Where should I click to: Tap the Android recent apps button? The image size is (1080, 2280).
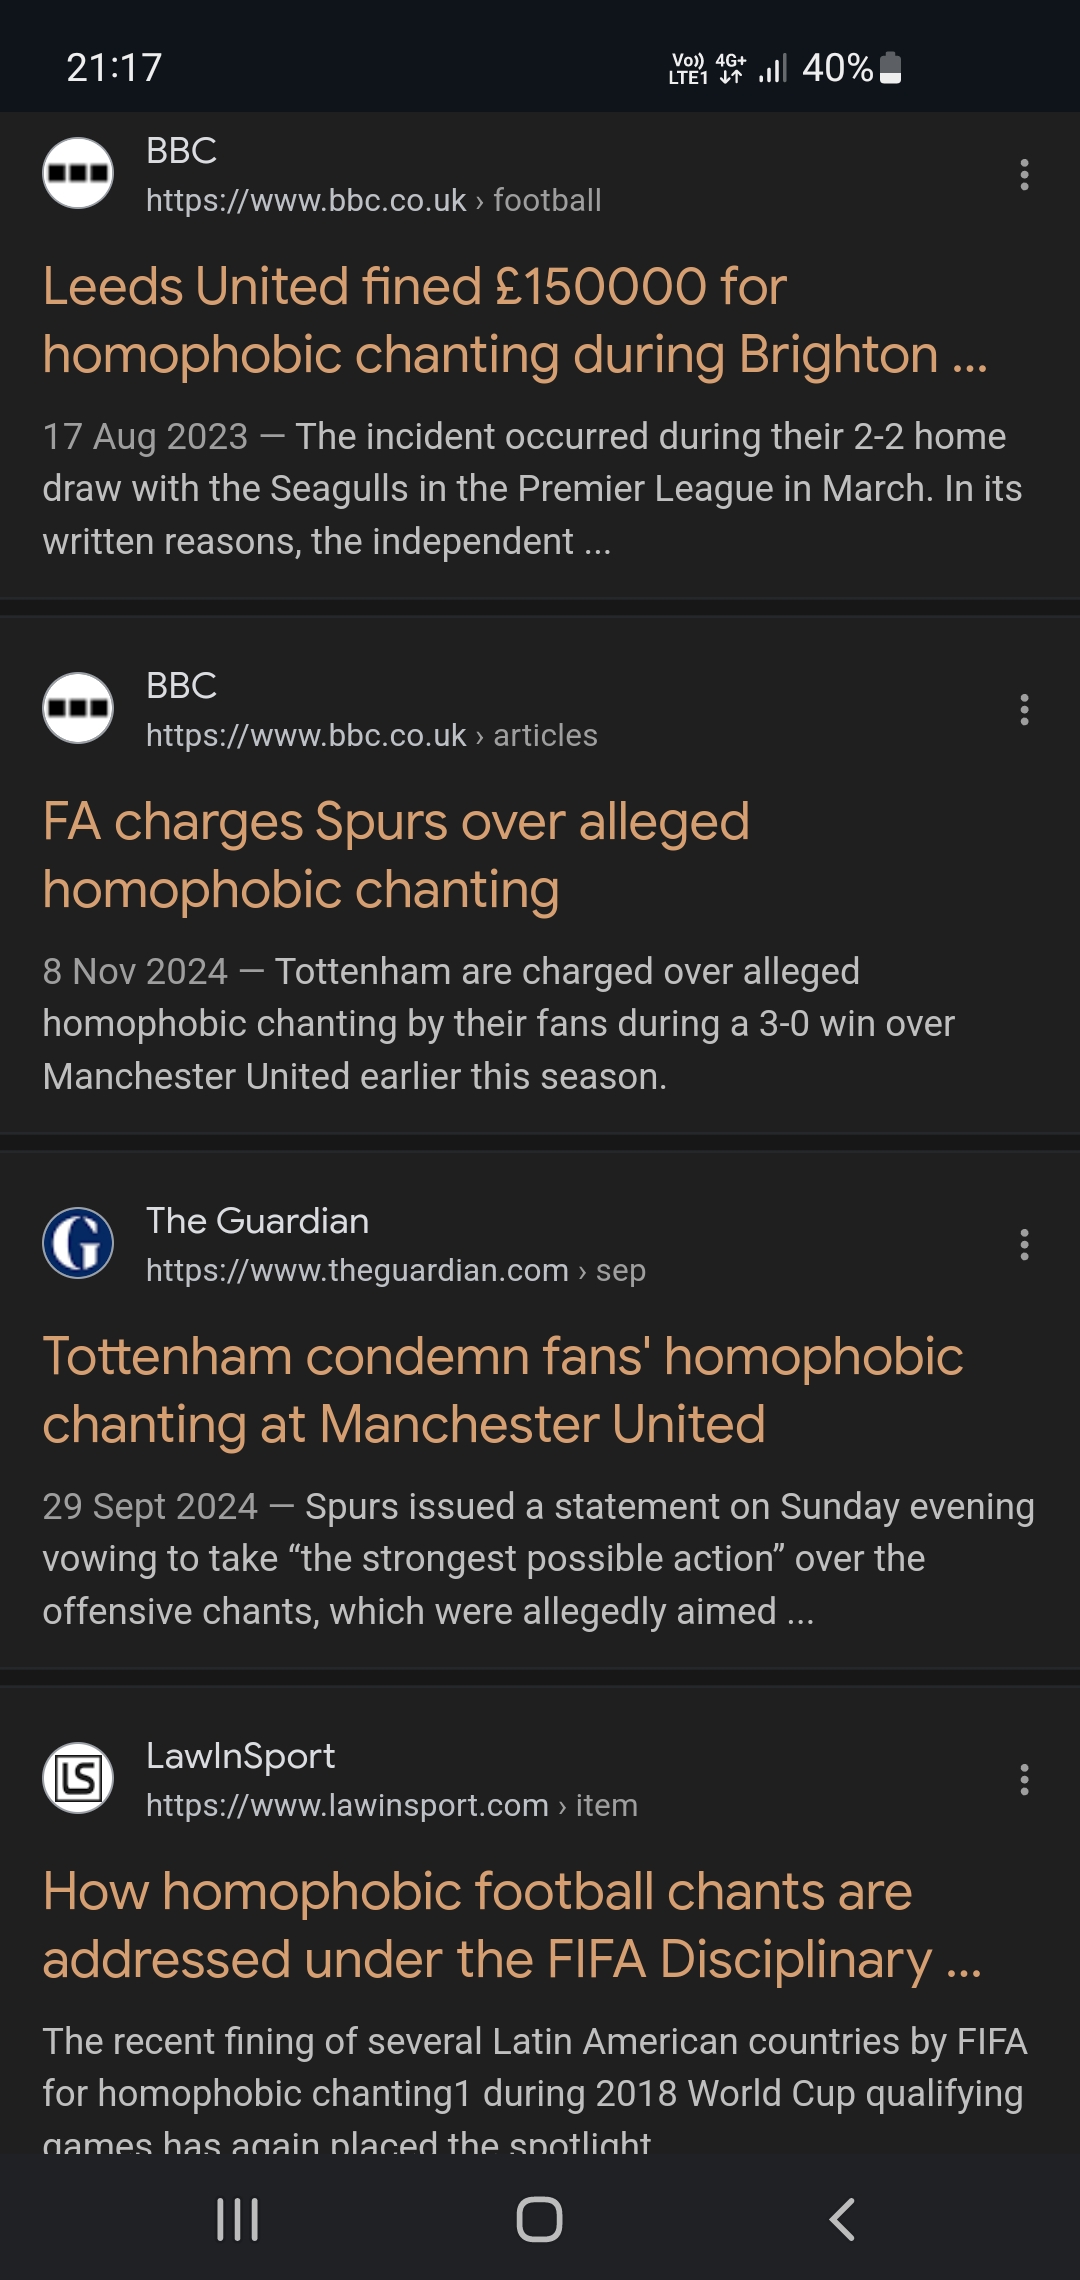[x=238, y=2219]
